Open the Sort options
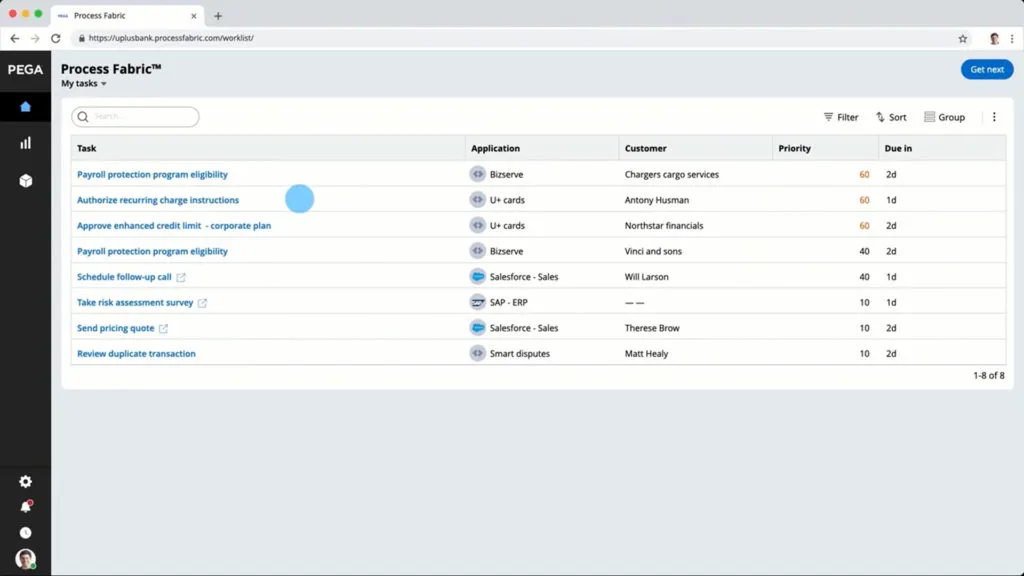Viewport: 1024px width, 576px height. pos(891,117)
